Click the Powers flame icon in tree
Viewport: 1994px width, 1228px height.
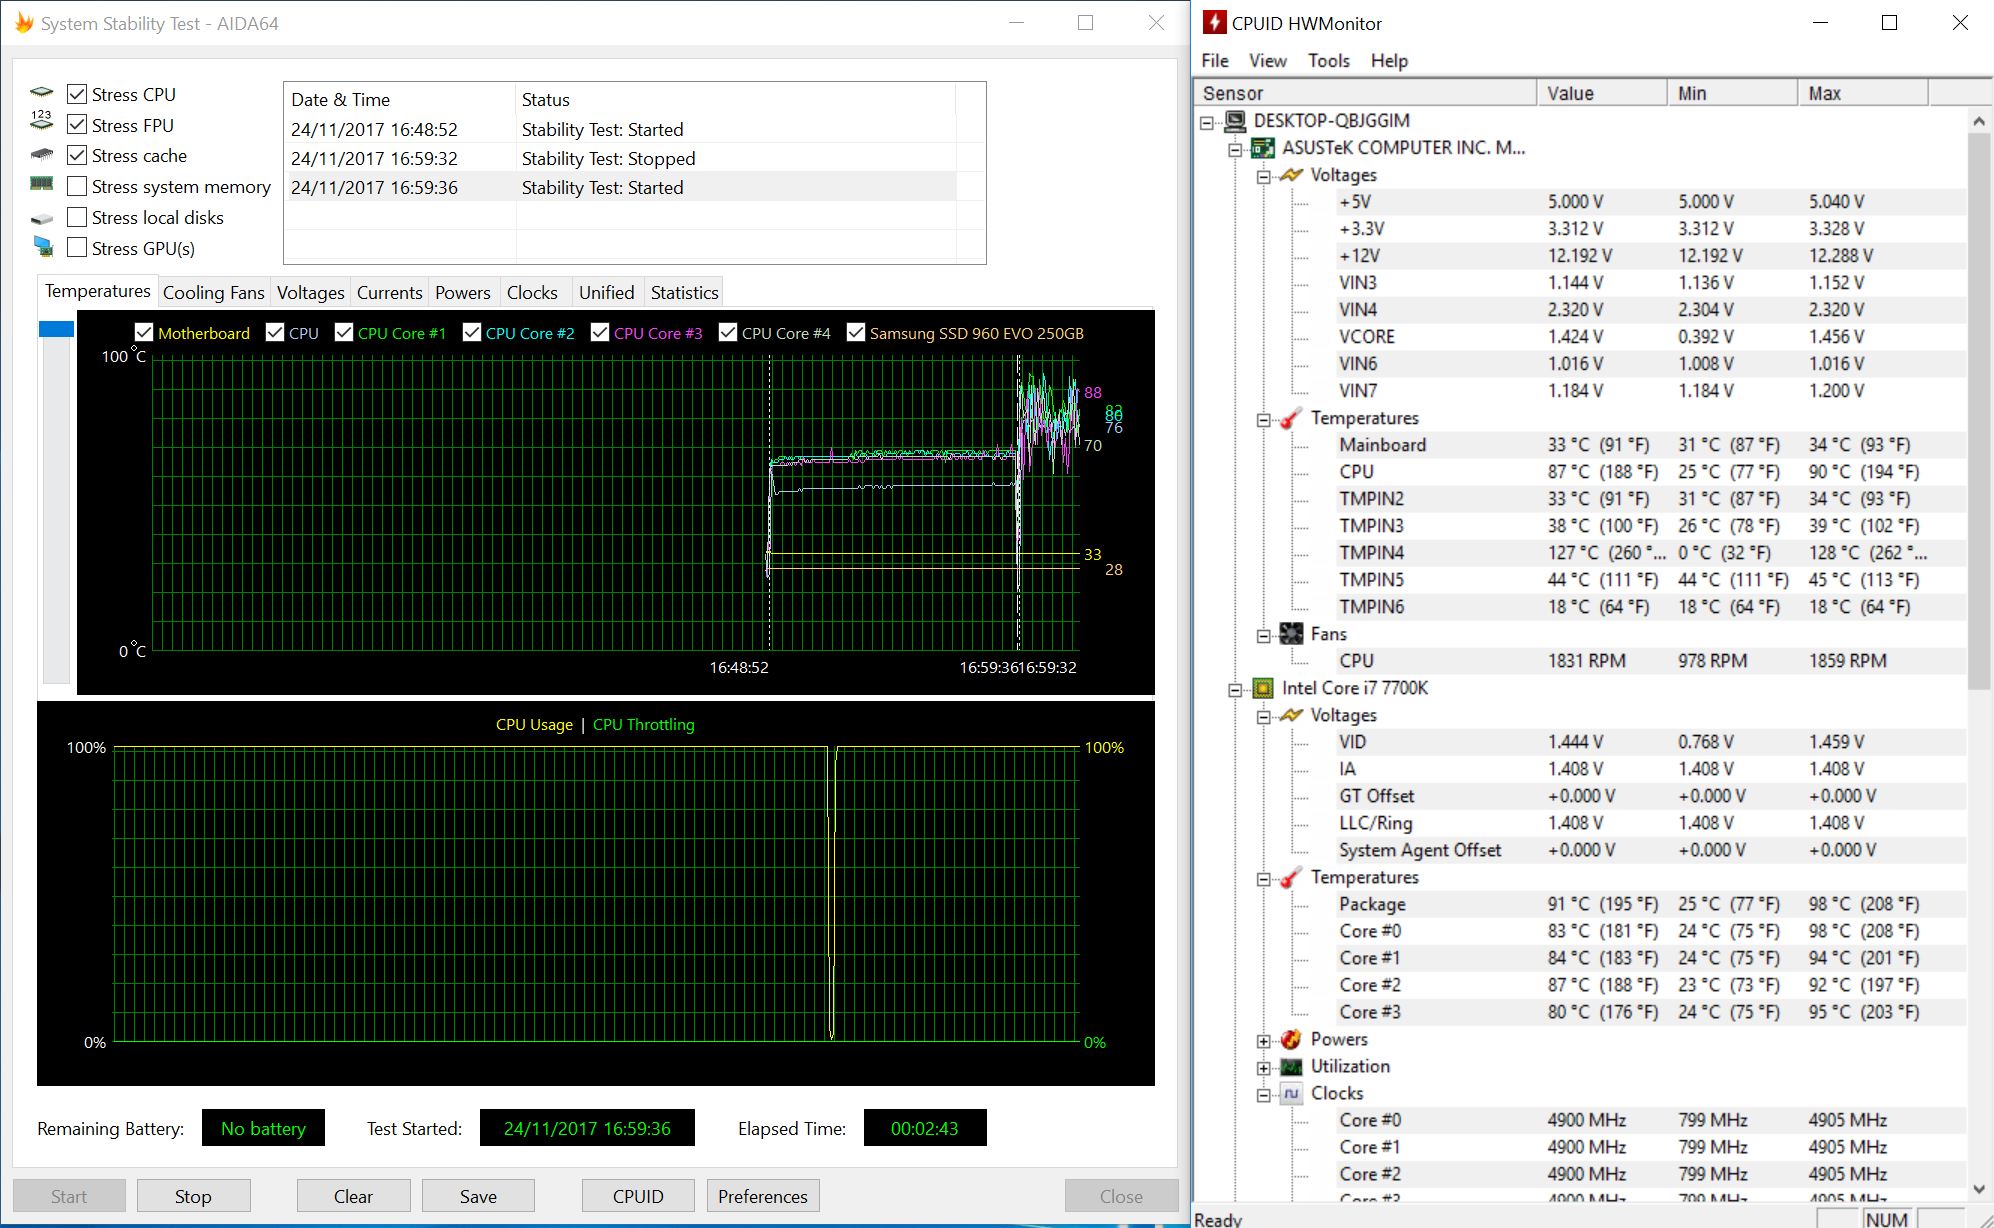[x=1292, y=1039]
